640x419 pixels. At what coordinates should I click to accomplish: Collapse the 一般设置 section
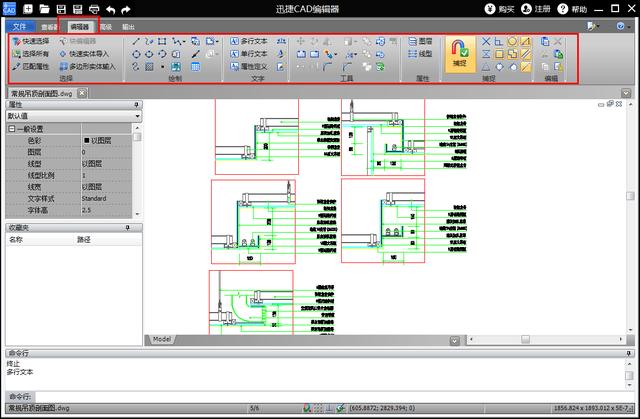11,129
